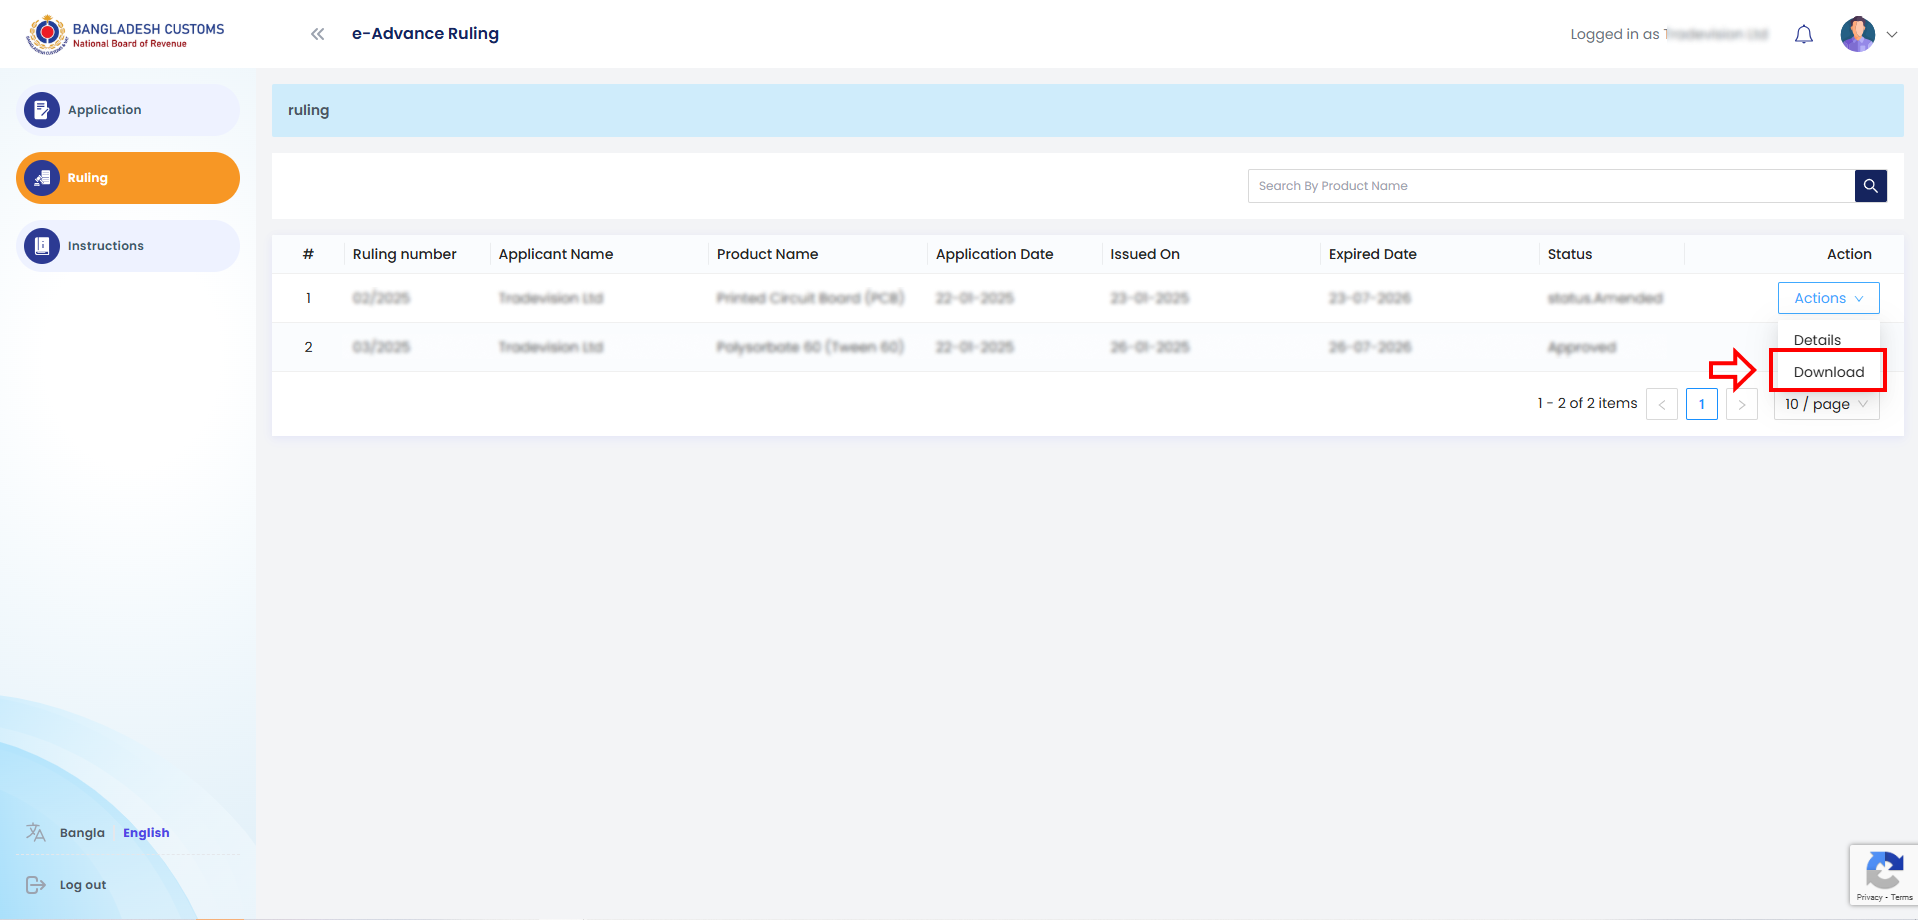Expand the user account dropdown arrow
Viewport: 1918px width, 920px height.
[x=1892, y=34]
